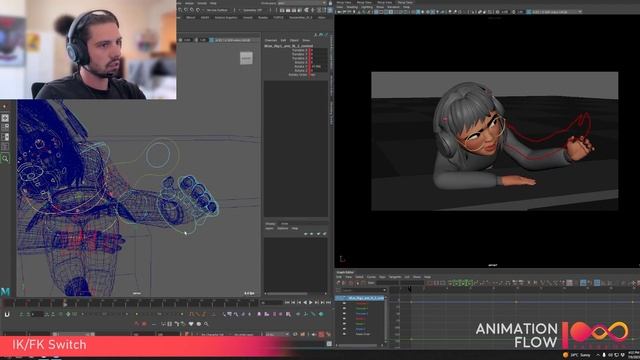Viewport: 640px width, 360px height.
Task: Jump to end of playback range
Action: point(328,302)
